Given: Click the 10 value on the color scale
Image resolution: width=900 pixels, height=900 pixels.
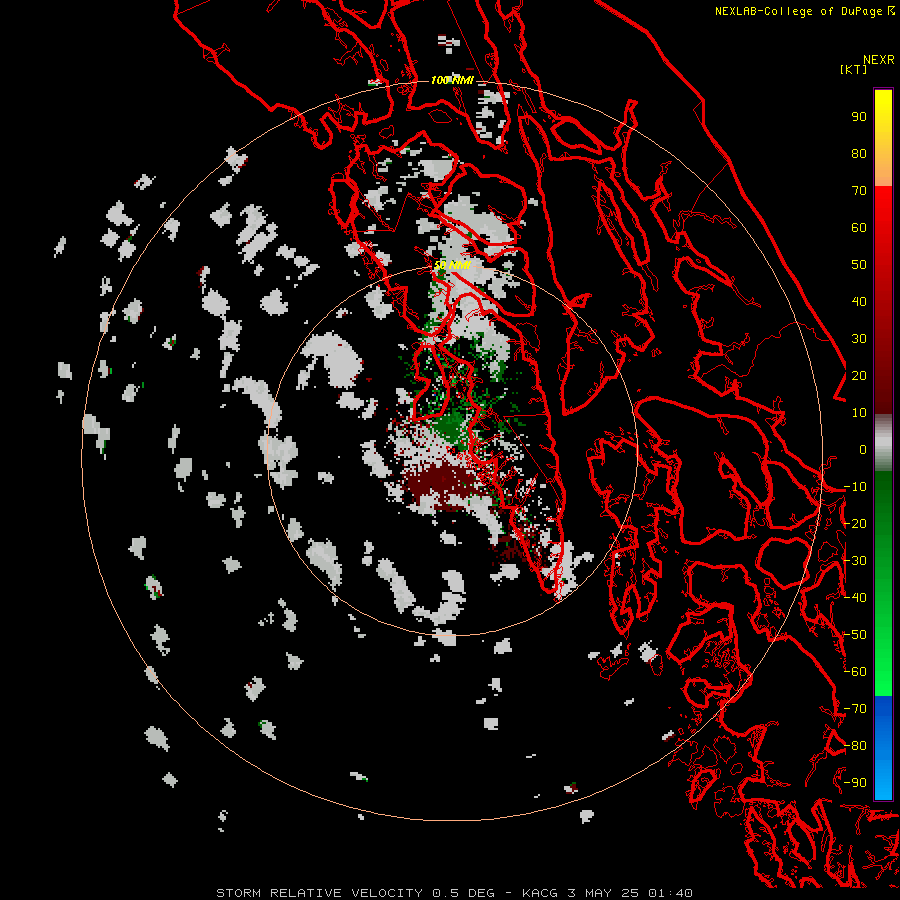Looking at the screenshot, I should click(859, 413).
